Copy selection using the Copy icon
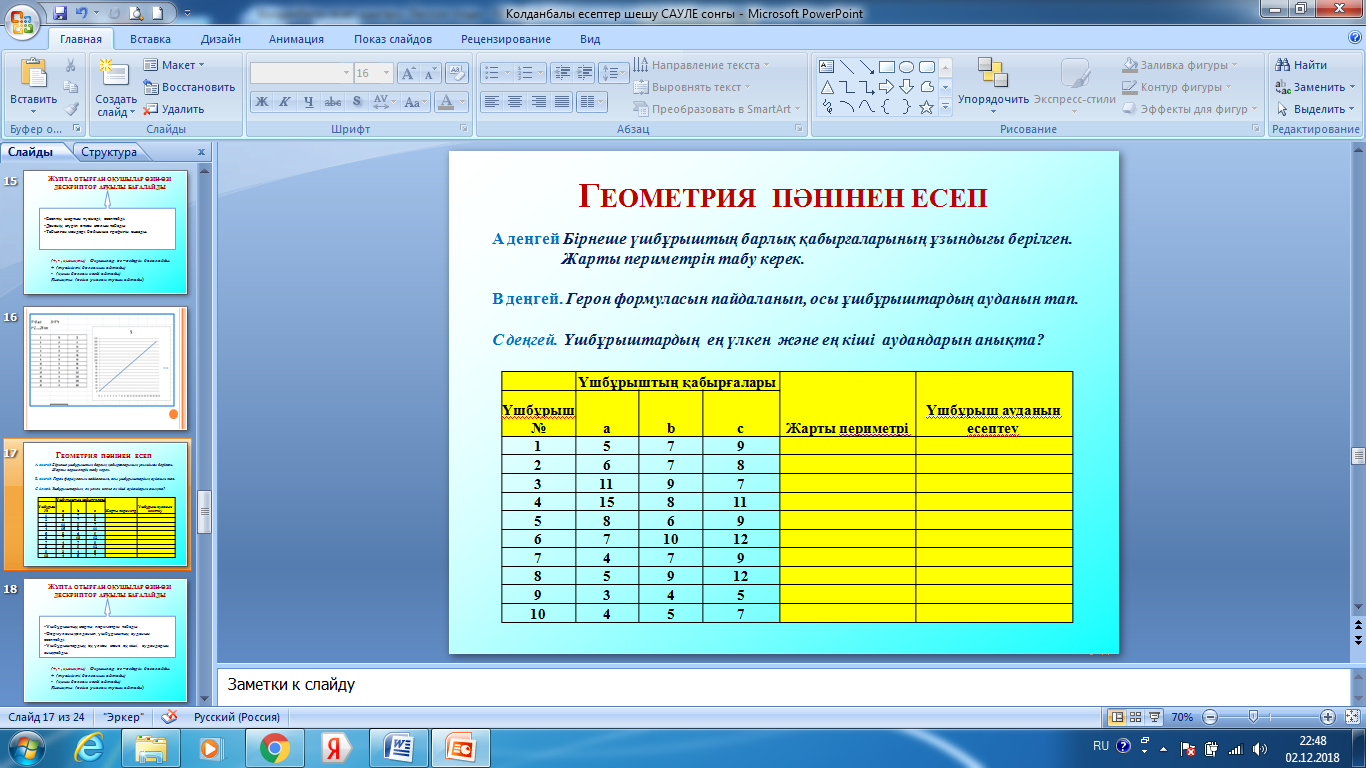This screenshot has width=1366, height=768. (71, 87)
